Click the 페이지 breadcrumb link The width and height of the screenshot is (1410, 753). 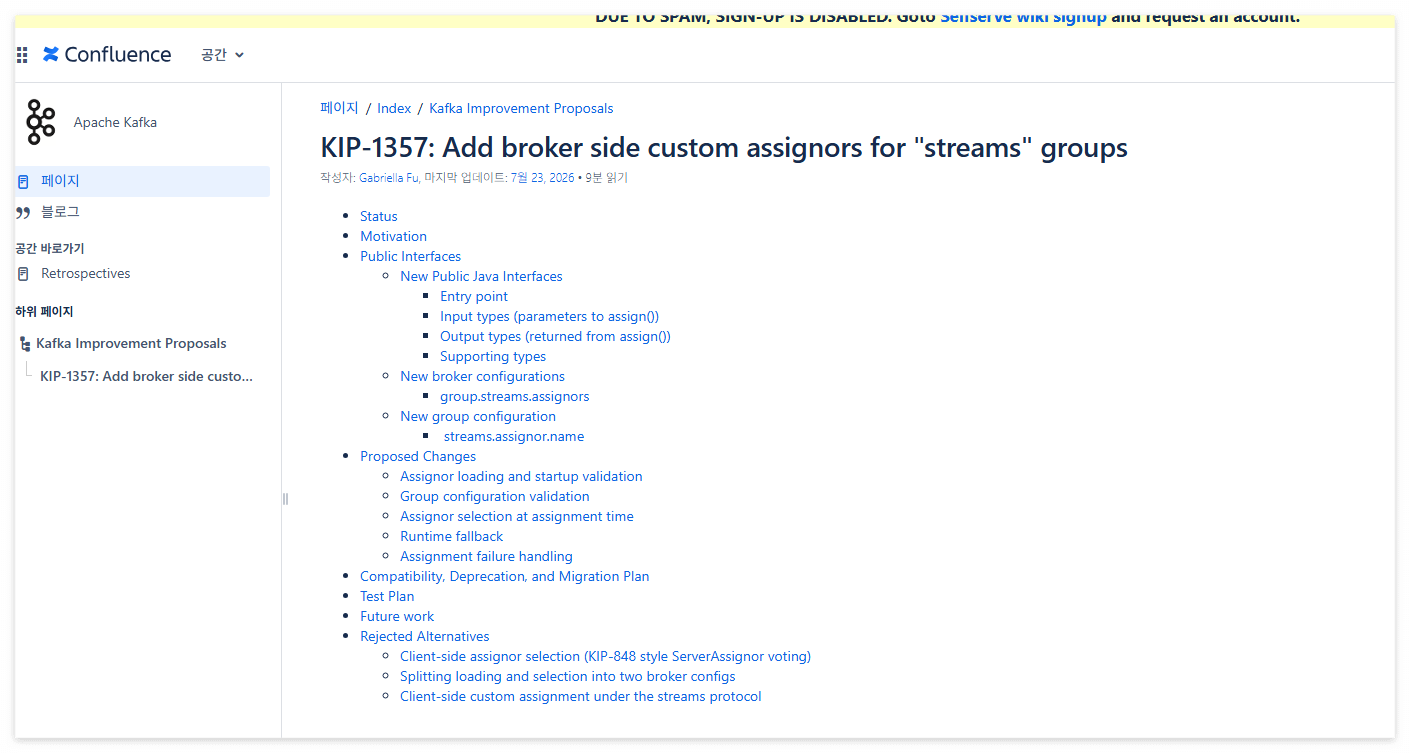(x=340, y=108)
